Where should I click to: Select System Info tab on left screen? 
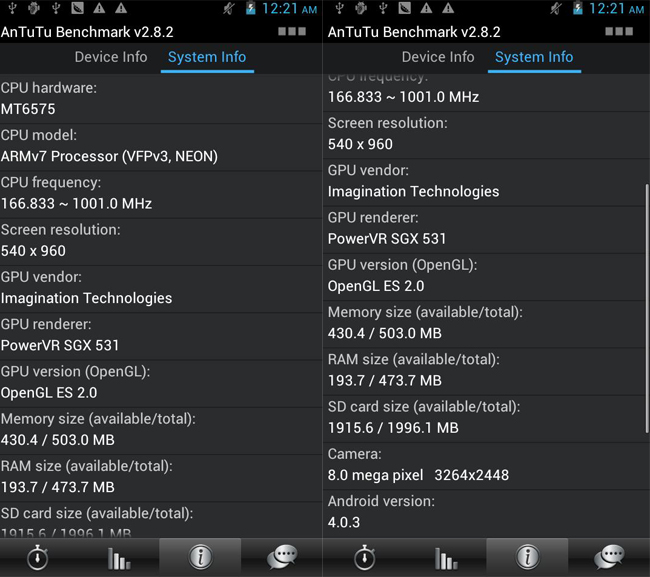(207, 57)
